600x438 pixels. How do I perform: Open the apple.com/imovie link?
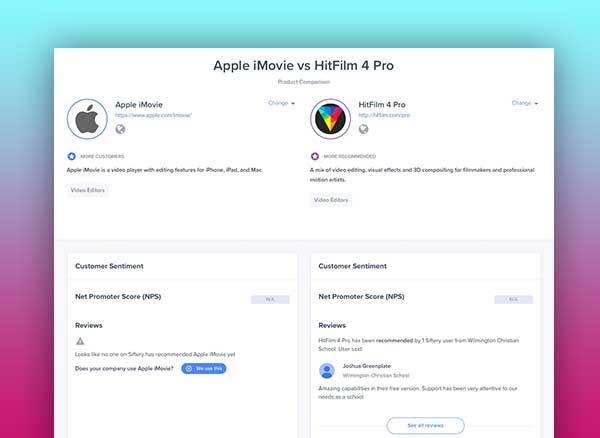tap(153, 115)
